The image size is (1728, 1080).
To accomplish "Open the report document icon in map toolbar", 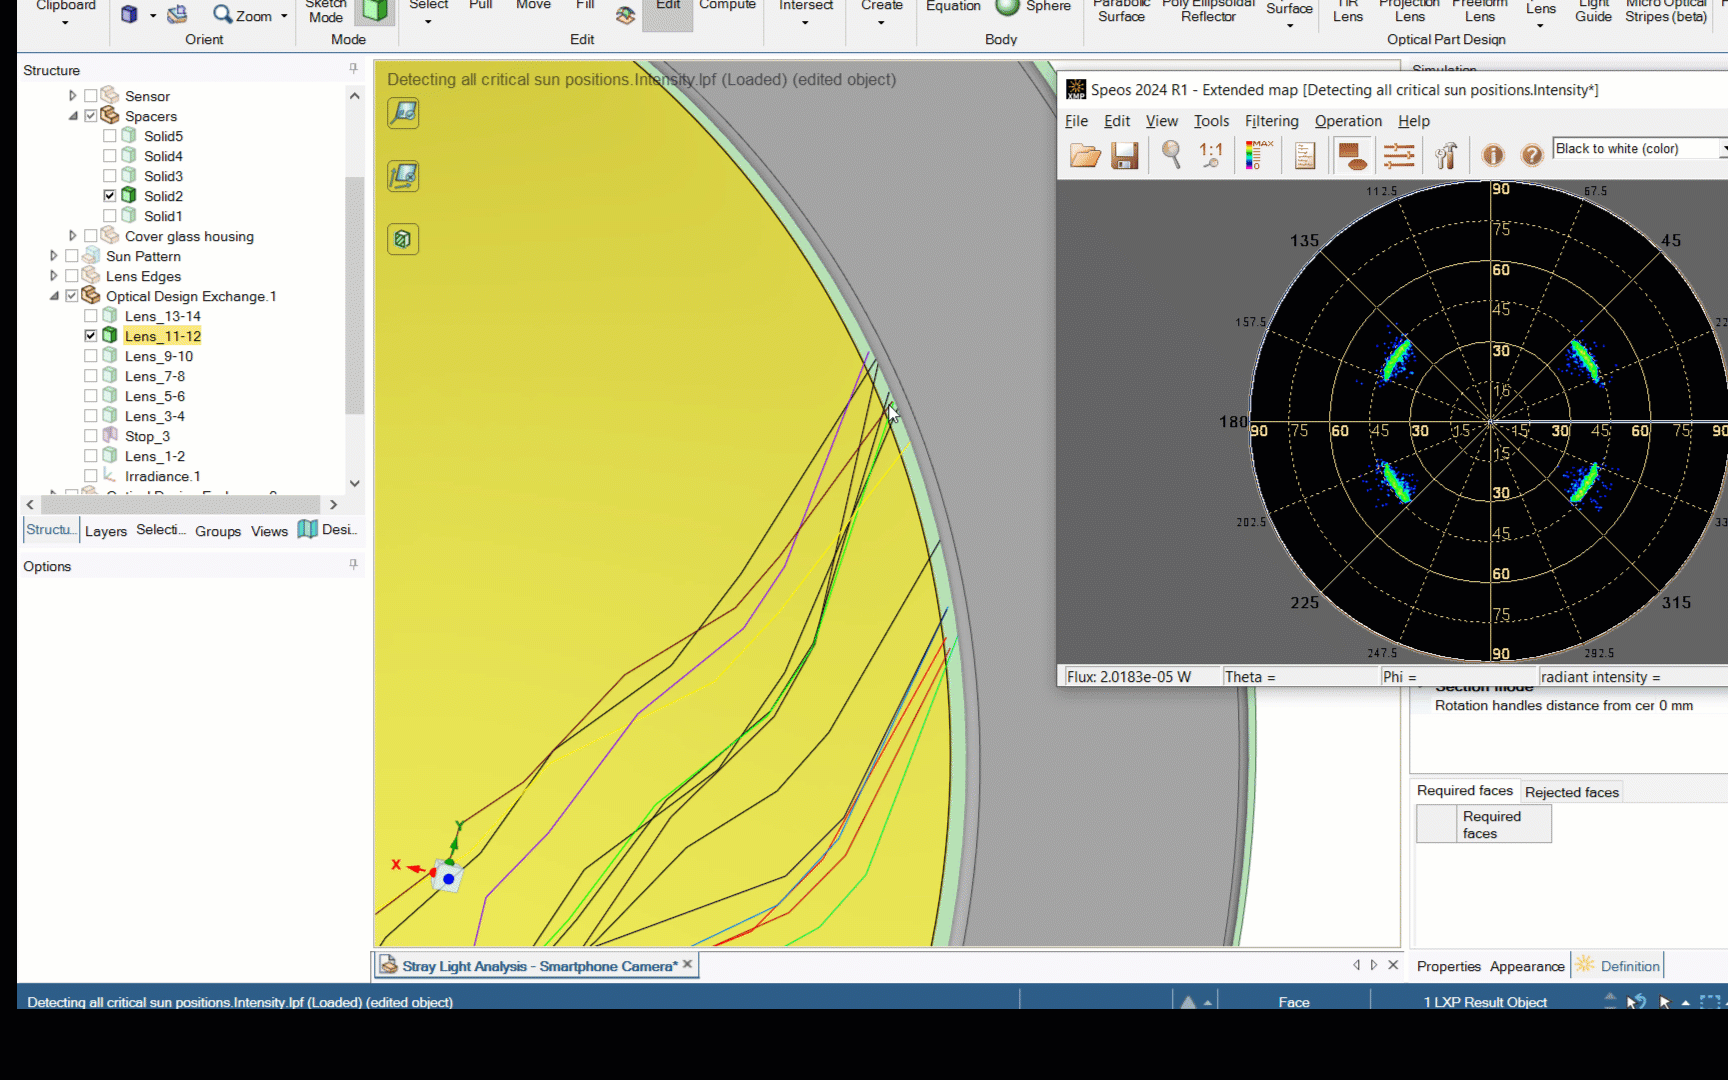I will click(x=1305, y=155).
